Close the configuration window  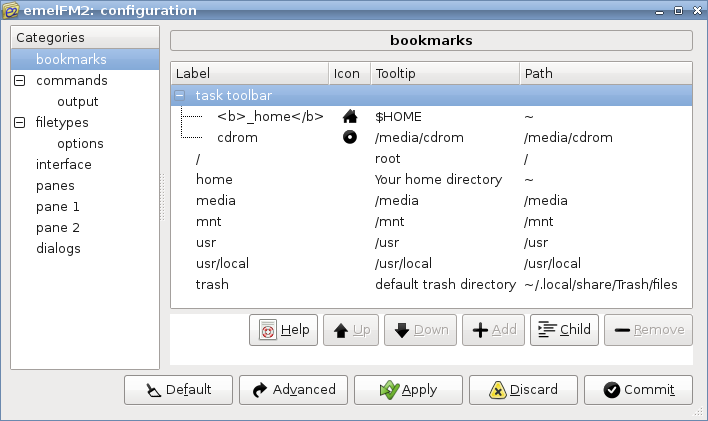pyautogui.click(x=697, y=10)
